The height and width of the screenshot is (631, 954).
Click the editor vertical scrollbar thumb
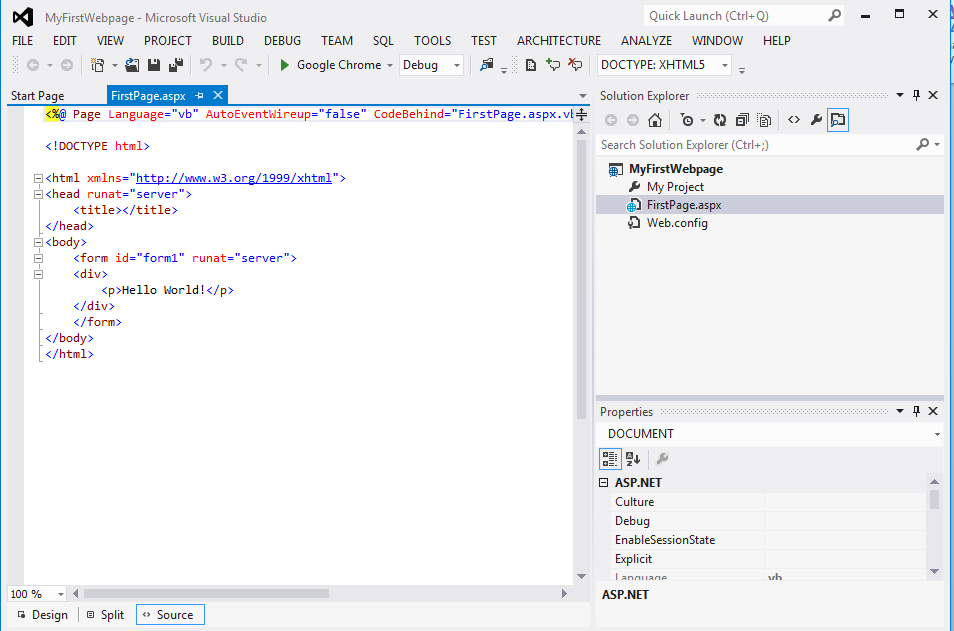(x=582, y=279)
